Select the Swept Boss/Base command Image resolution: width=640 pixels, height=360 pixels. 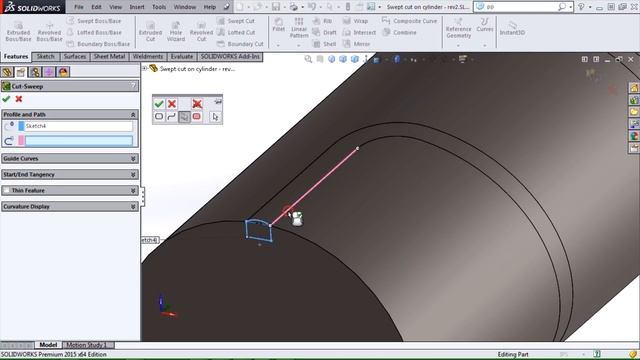coord(93,21)
